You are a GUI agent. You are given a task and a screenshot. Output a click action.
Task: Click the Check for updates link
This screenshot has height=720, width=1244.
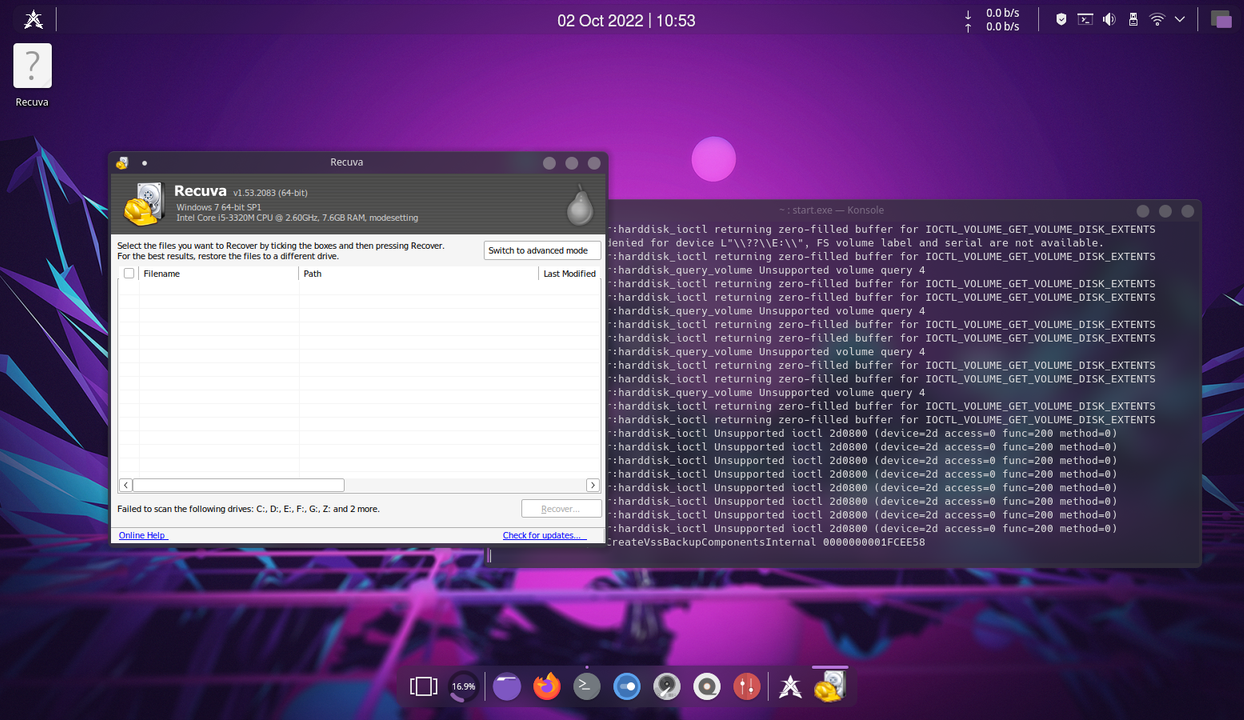[x=544, y=535]
